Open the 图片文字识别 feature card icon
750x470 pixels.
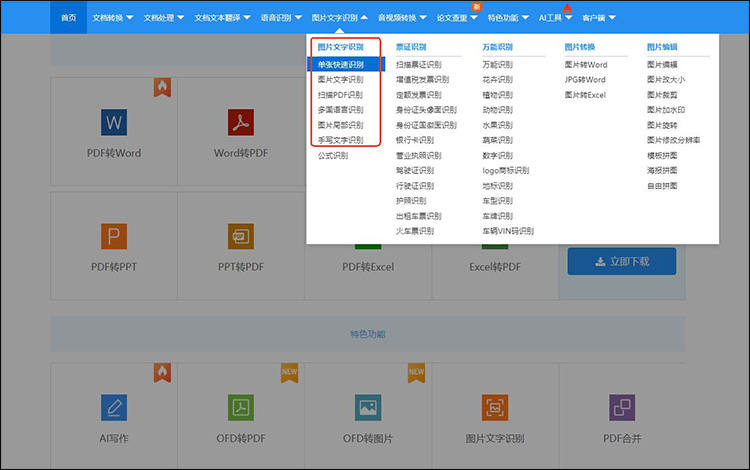pyautogui.click(x=495, y=407)
